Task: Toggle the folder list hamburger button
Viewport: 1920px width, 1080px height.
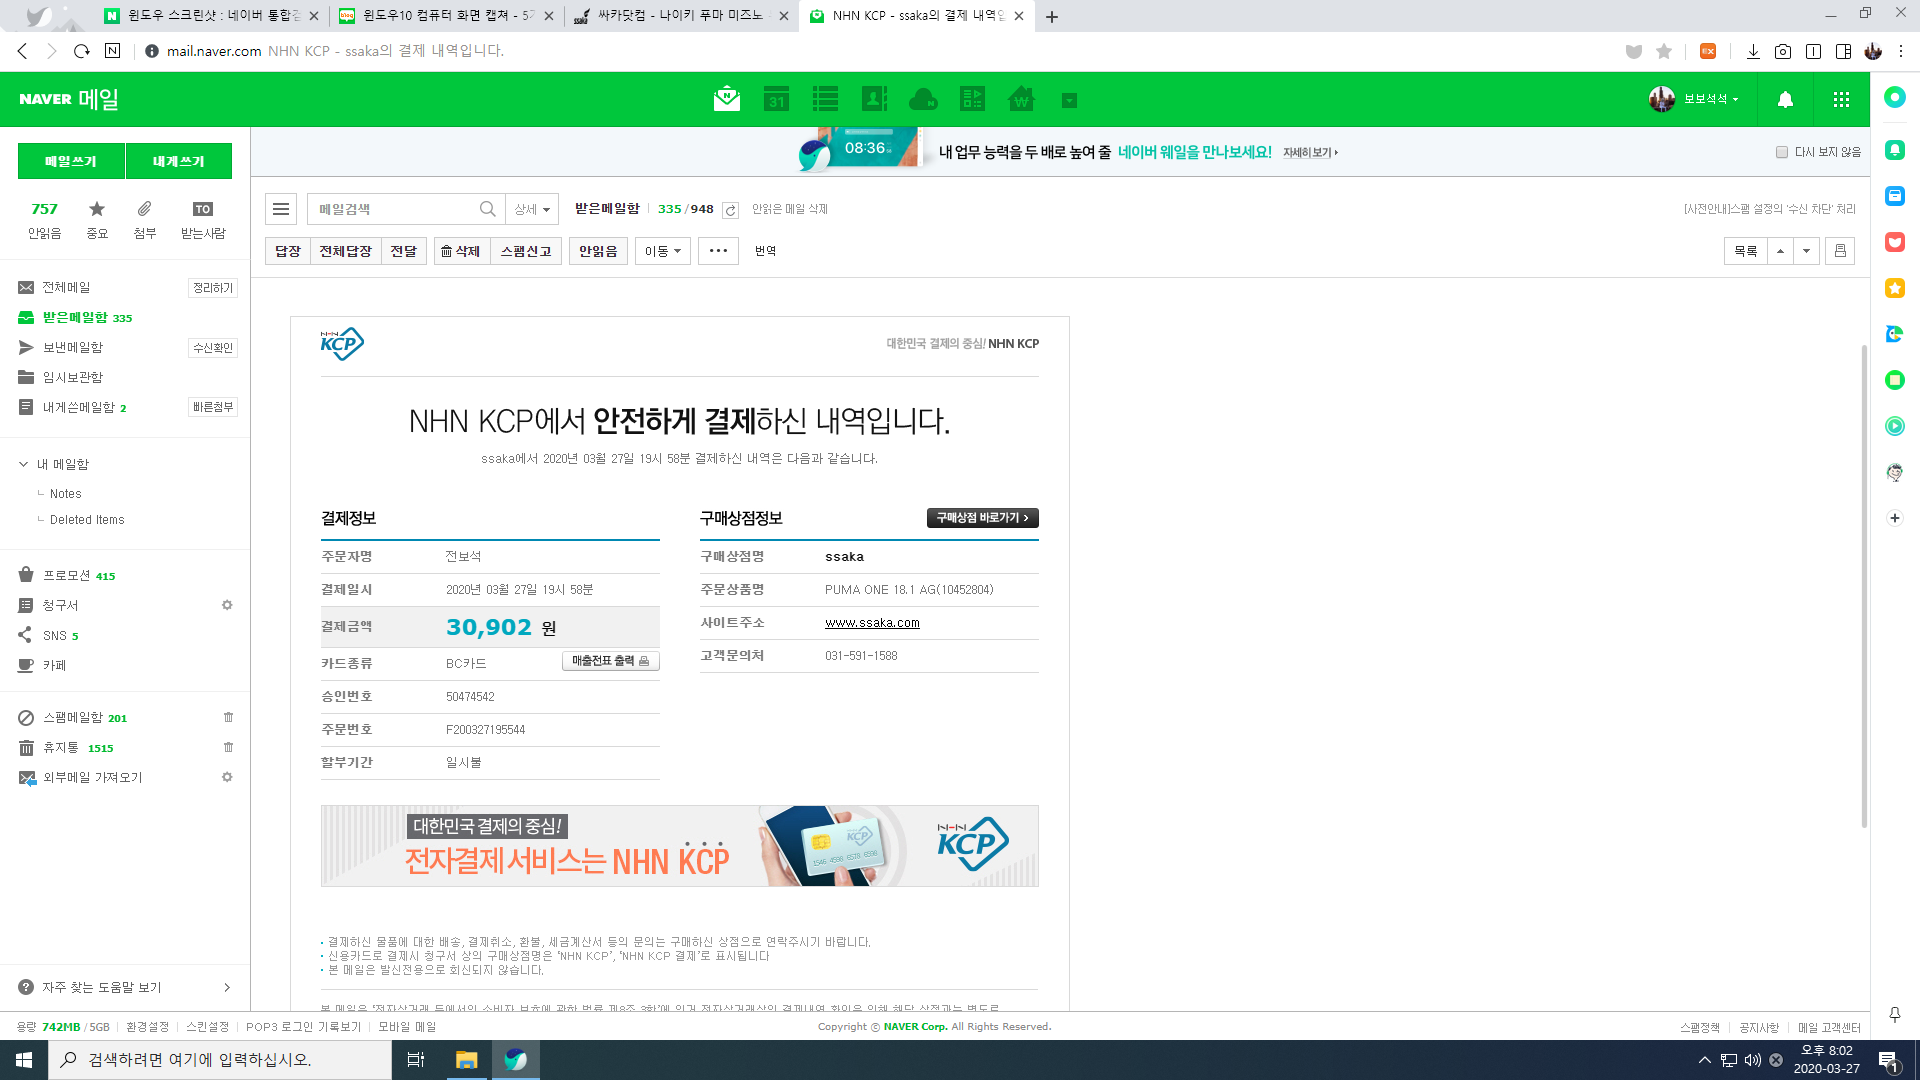Action: (281, 209)
